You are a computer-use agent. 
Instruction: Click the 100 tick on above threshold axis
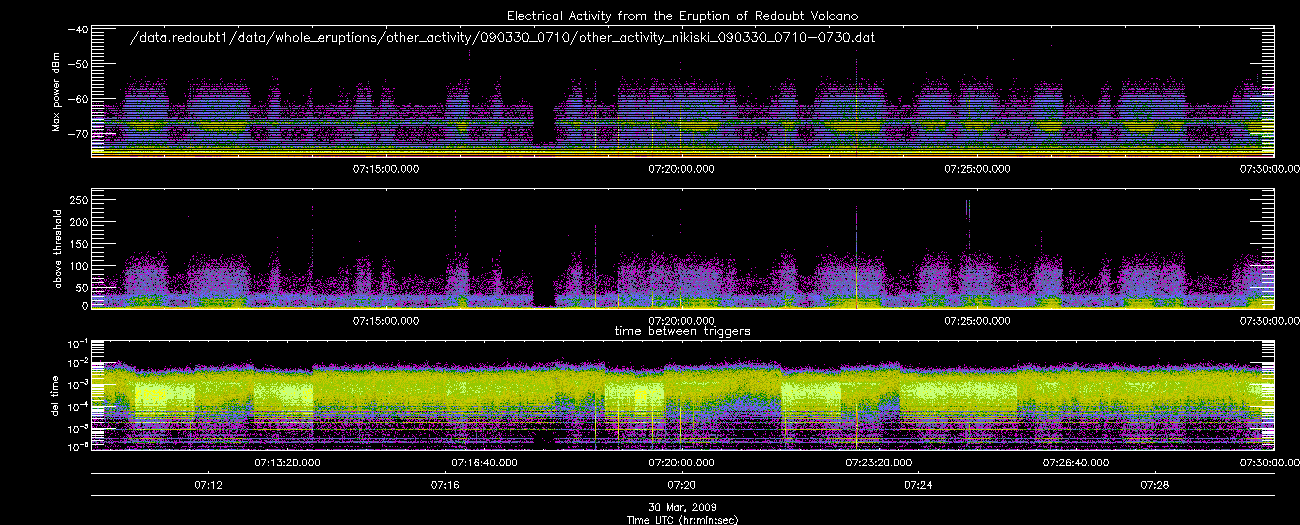(78, 264)
